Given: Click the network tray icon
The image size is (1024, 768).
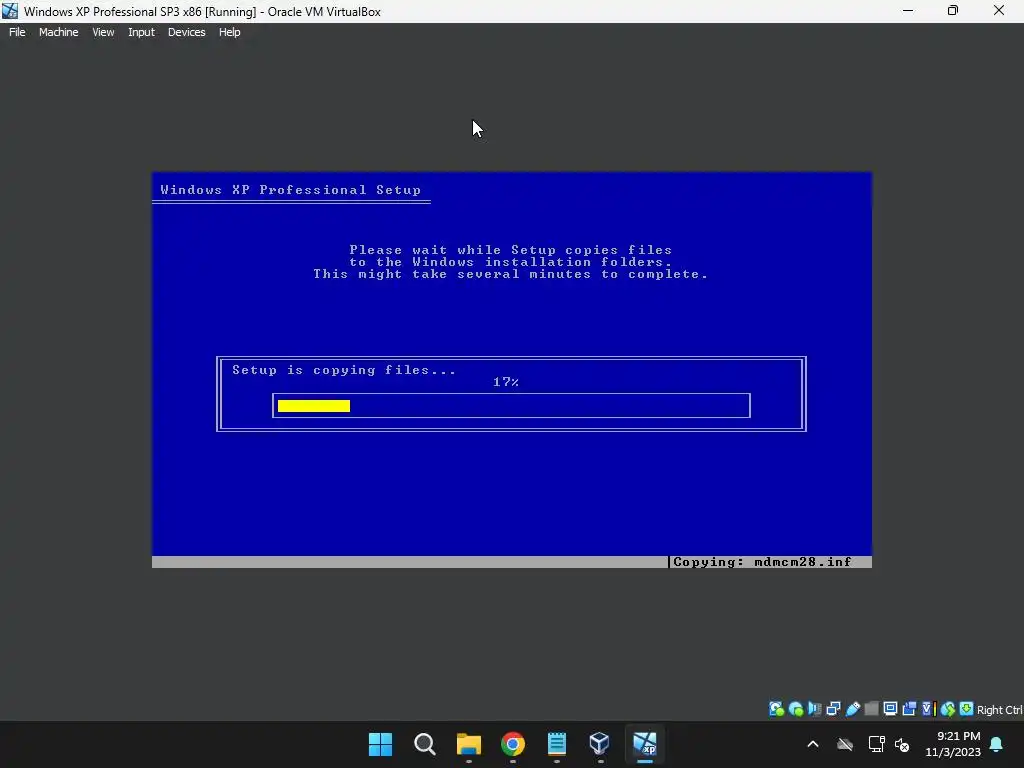Looking at the screenshot, I should [x=876, y=744].
